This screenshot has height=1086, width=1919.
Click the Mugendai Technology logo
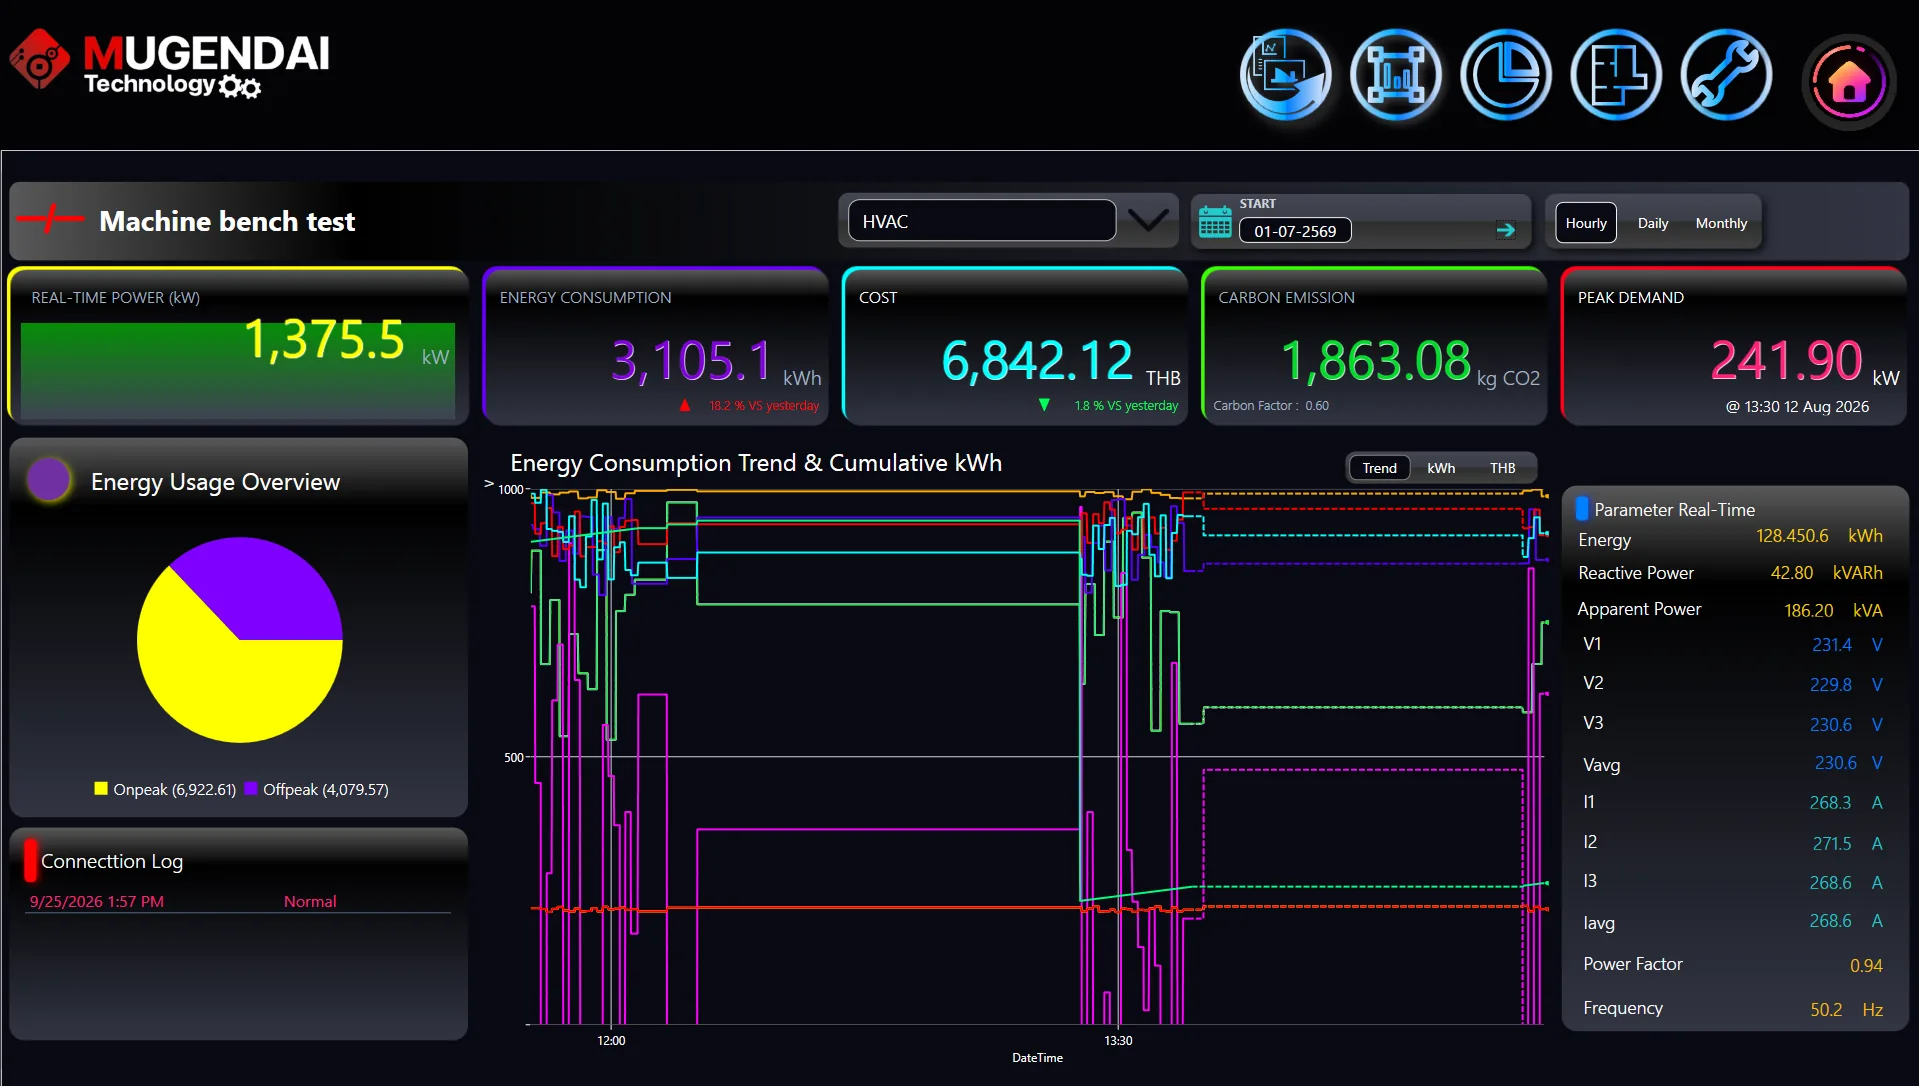coord(170,64)
